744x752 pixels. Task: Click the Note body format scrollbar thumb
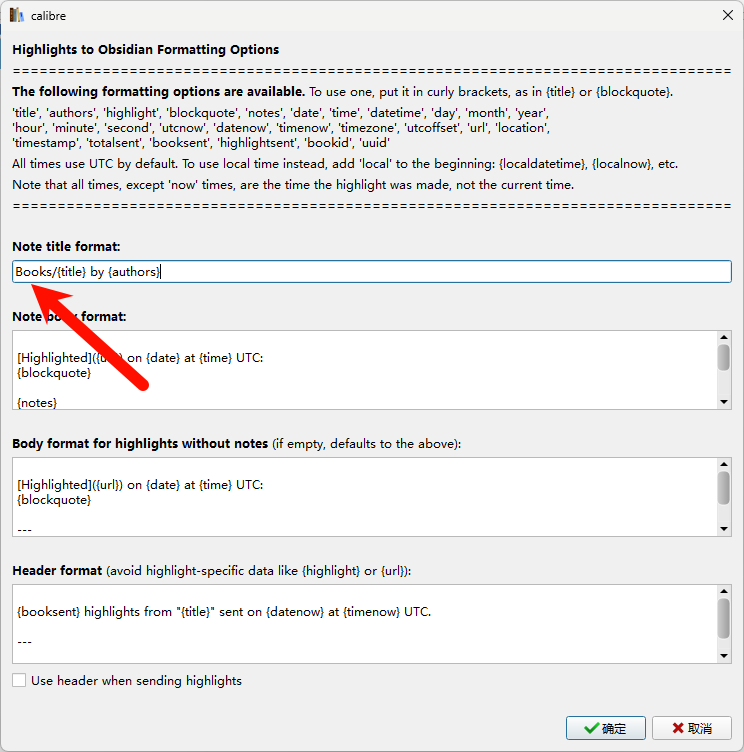[724, 357]
